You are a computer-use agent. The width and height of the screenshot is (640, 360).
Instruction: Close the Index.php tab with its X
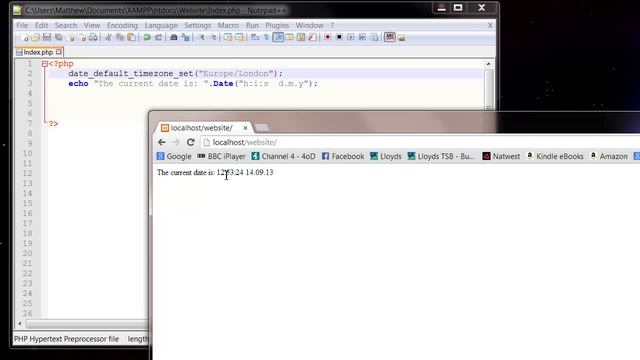point(59,52)
